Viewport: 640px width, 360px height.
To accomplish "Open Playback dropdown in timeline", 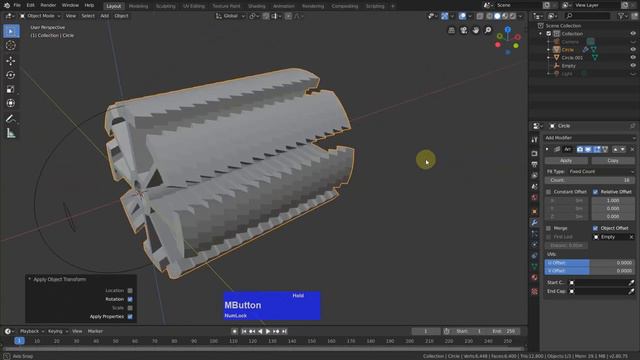I will pos(32,331).
